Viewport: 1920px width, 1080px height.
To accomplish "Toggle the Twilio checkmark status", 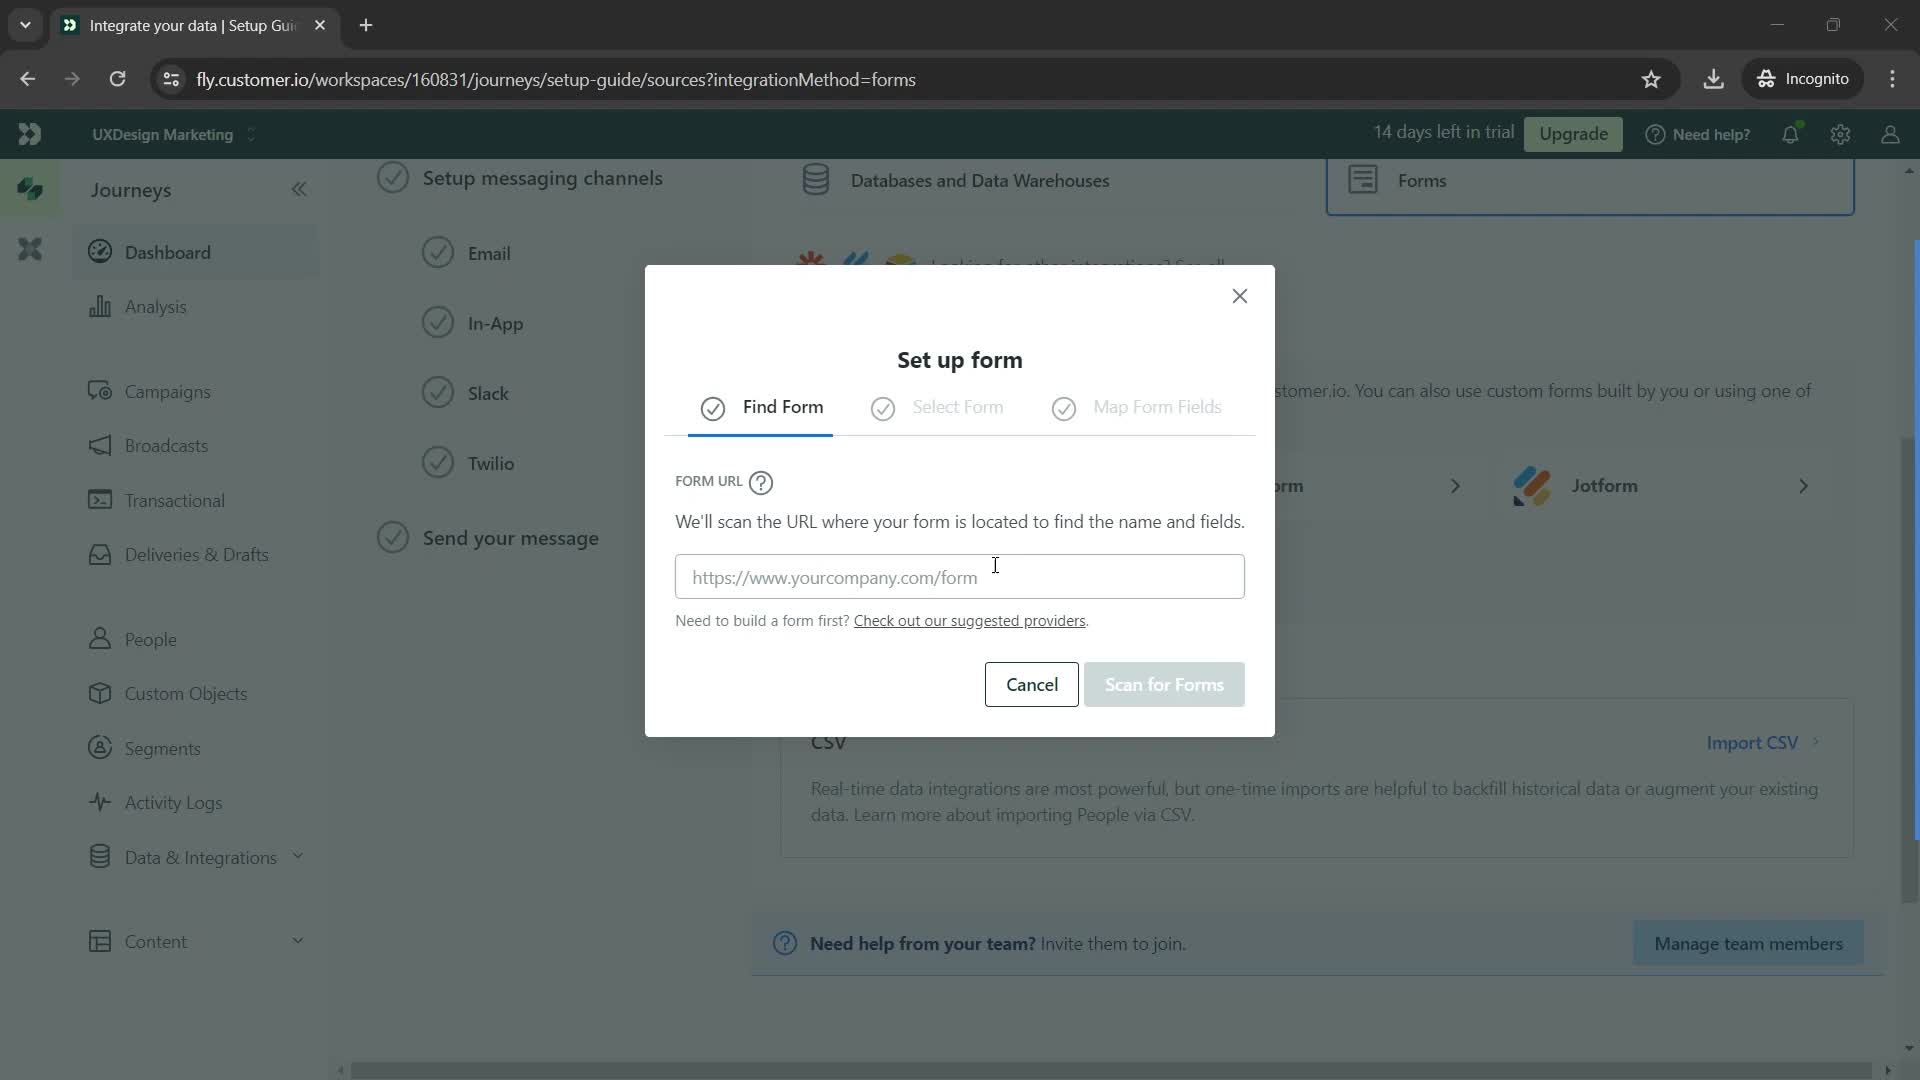I will tap(440, 464).
